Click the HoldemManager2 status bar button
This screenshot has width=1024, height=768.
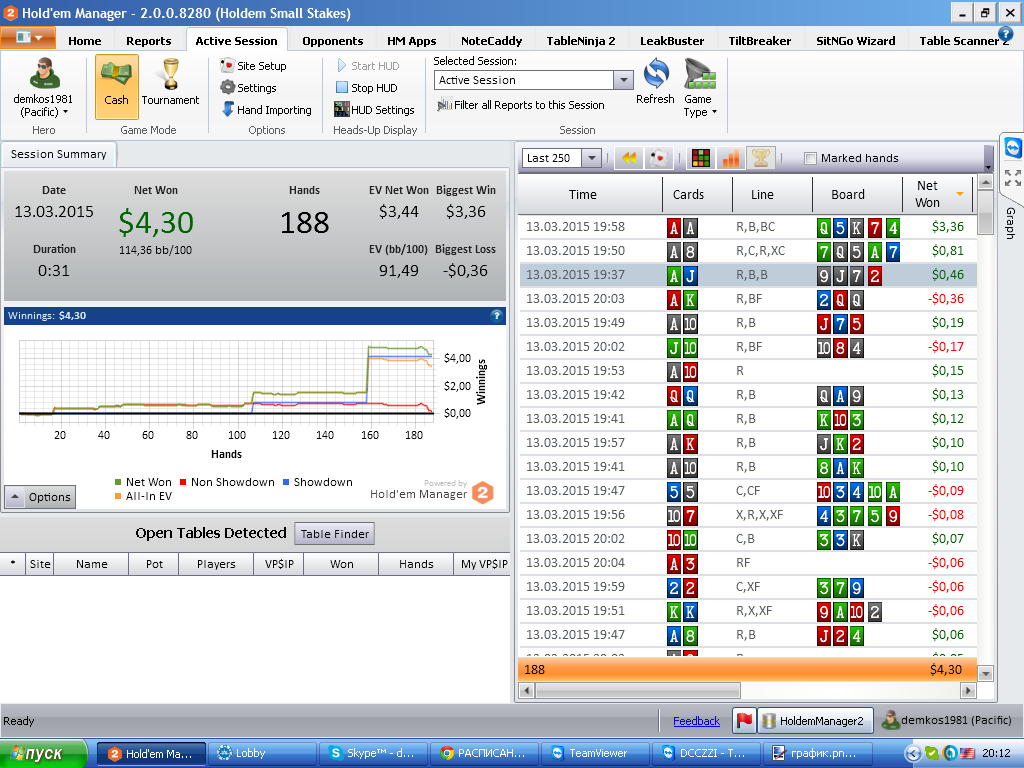click(x=816, y=720)
